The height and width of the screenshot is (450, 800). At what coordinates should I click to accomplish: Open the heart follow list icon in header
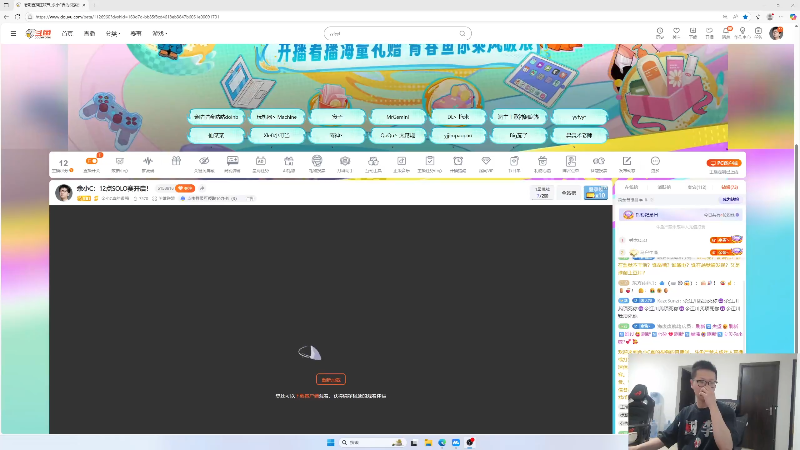click(676, 33)
